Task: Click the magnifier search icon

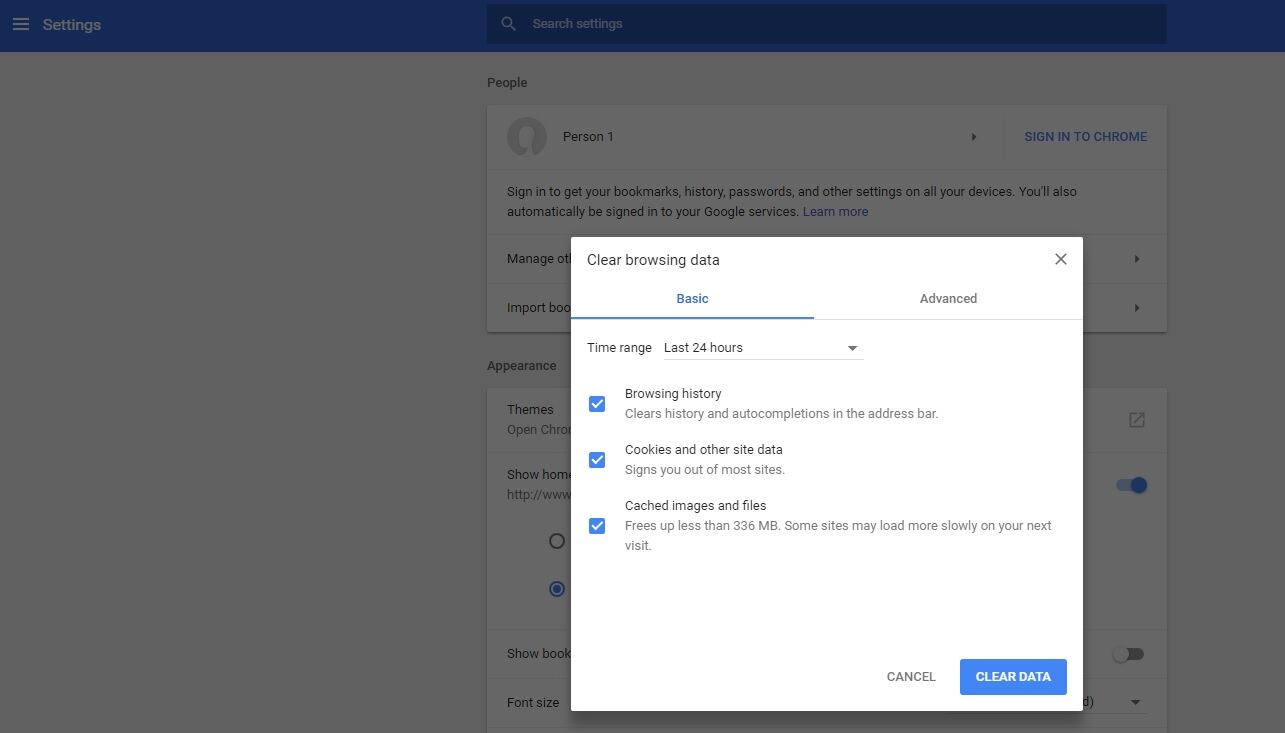Action: (508, 24)
